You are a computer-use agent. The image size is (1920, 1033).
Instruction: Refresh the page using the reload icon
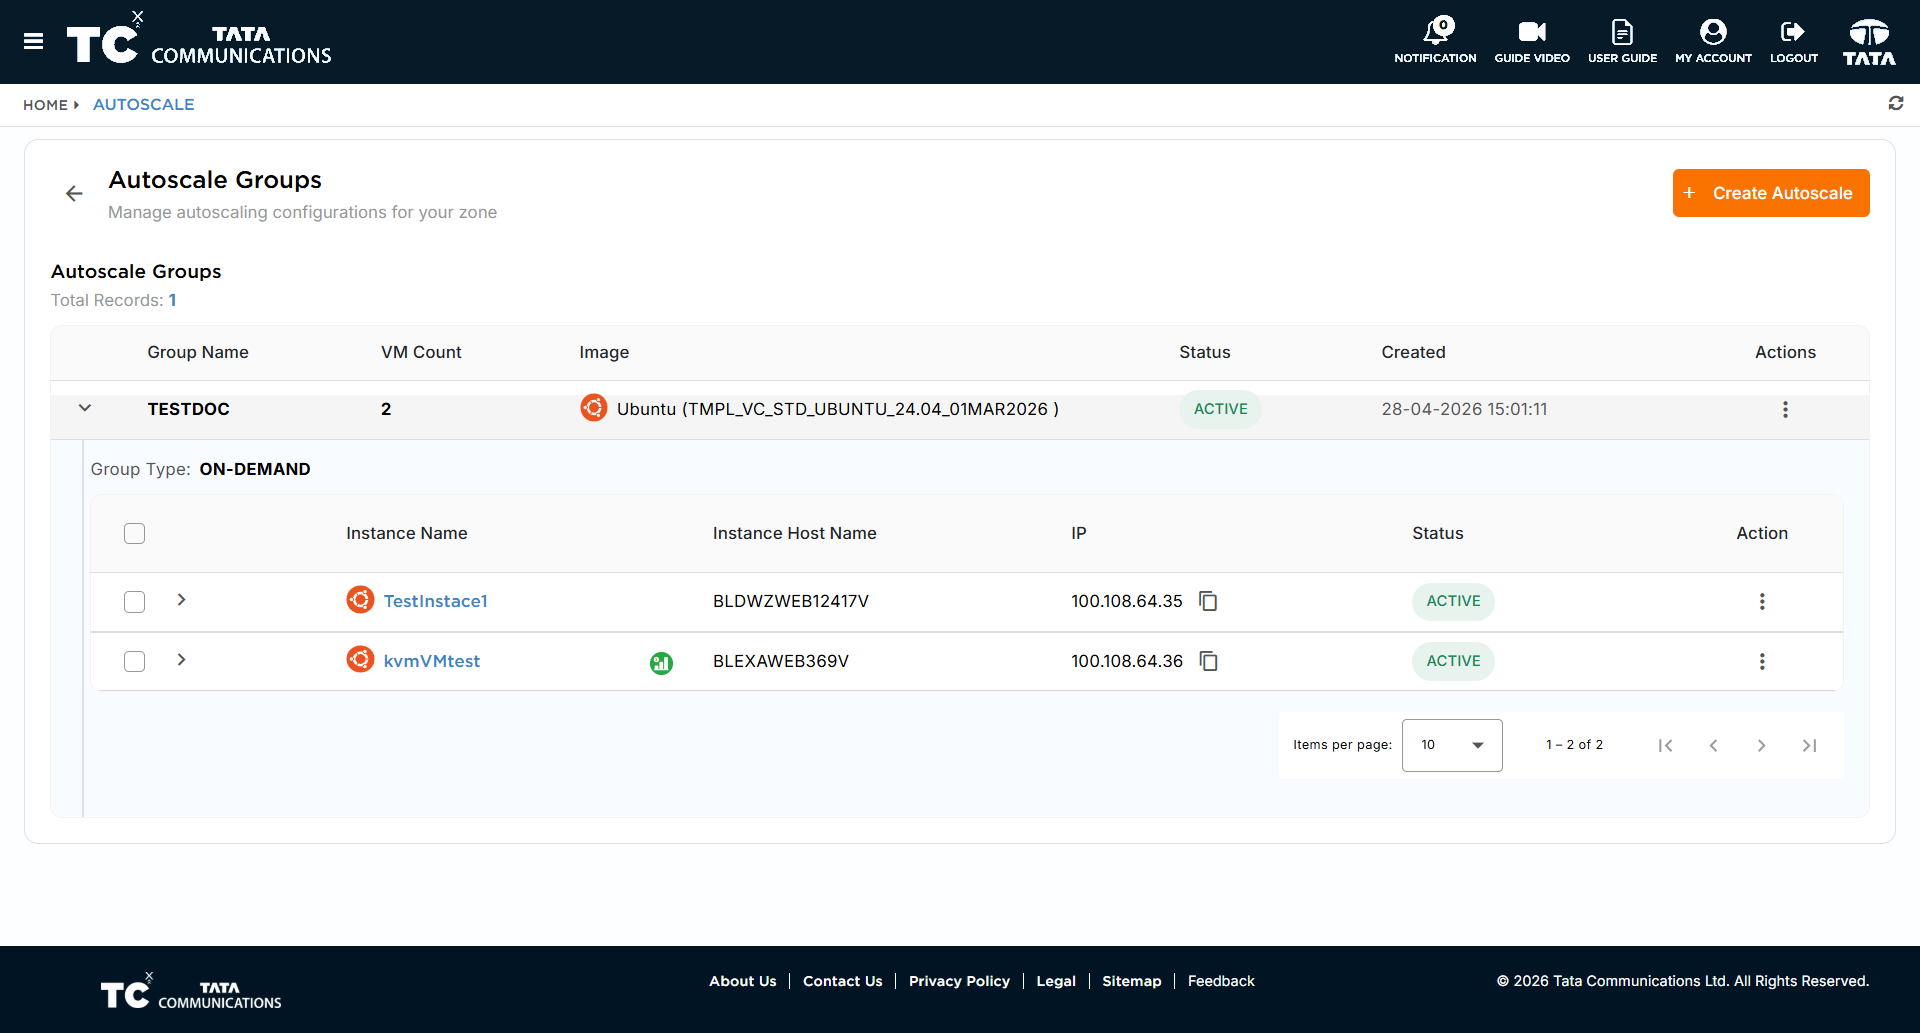tap(1895, 103)
